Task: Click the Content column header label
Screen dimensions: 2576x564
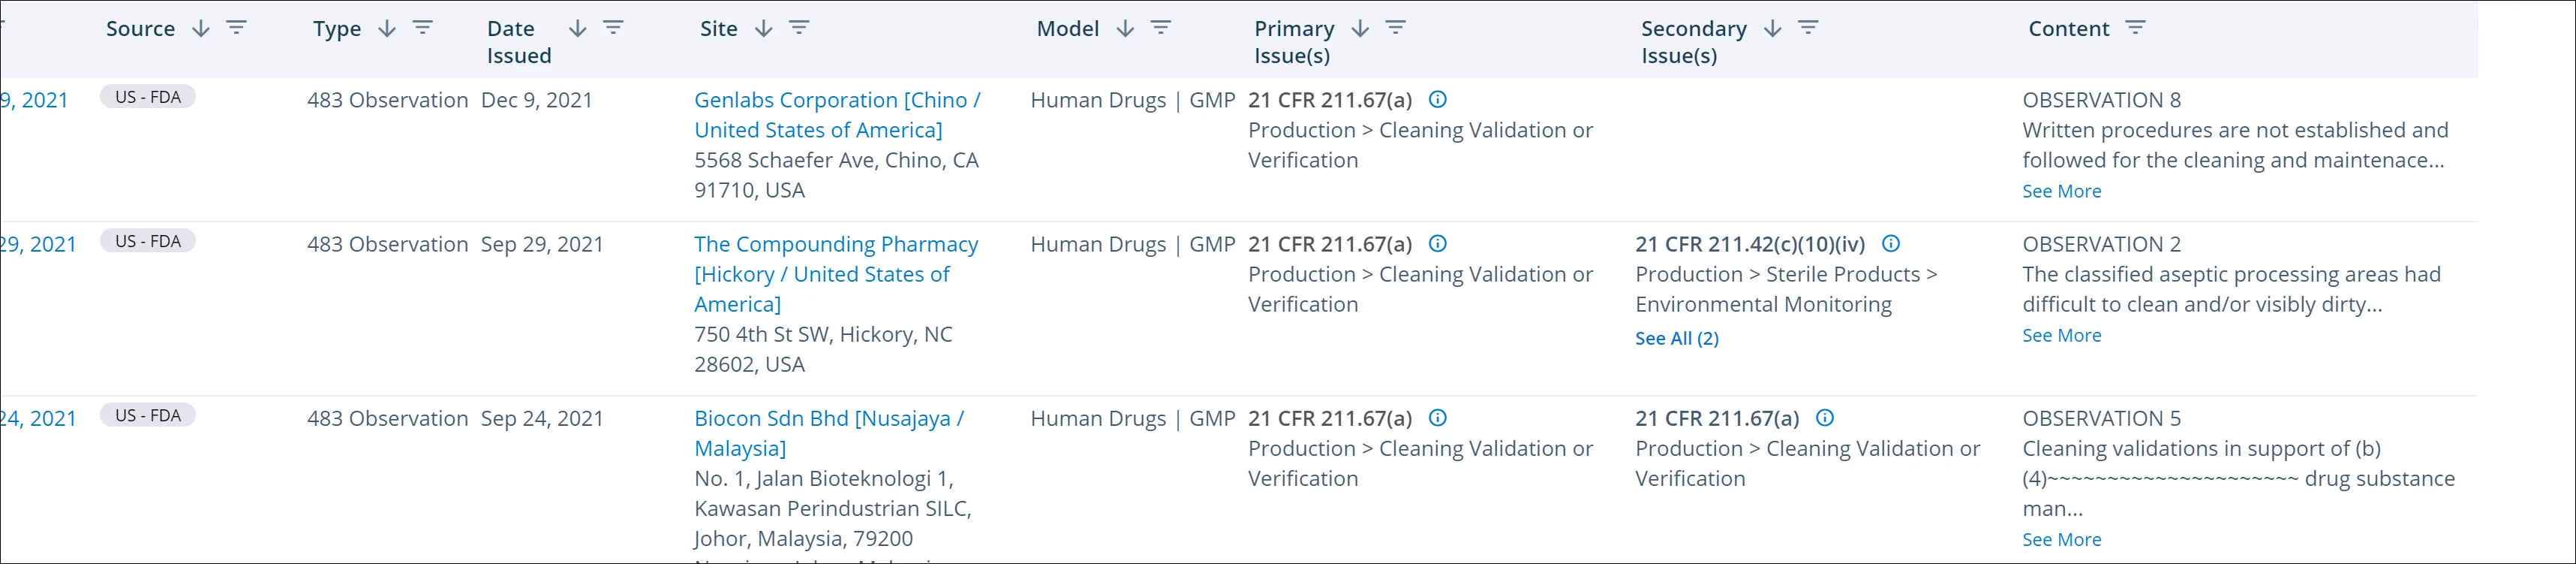Action: (x=2068, y=29)
